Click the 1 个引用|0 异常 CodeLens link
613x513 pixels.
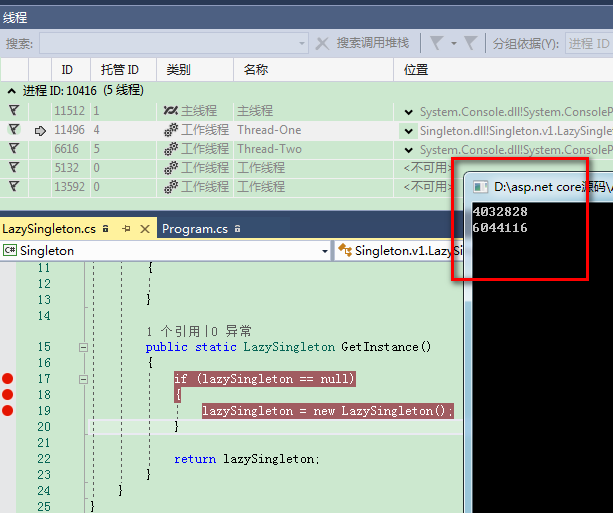pos(199,332)
